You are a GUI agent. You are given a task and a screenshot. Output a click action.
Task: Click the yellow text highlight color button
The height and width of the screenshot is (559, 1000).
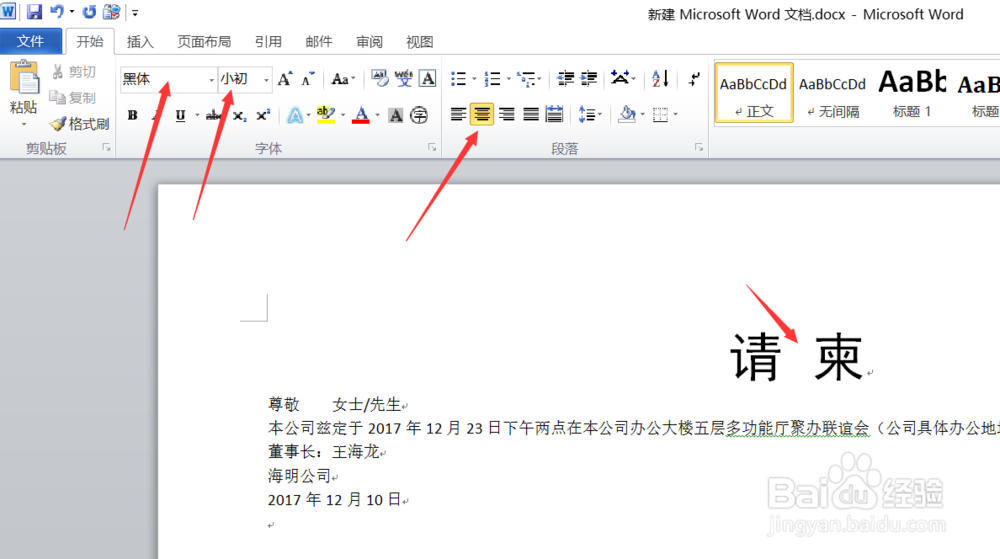coord(326,115)
